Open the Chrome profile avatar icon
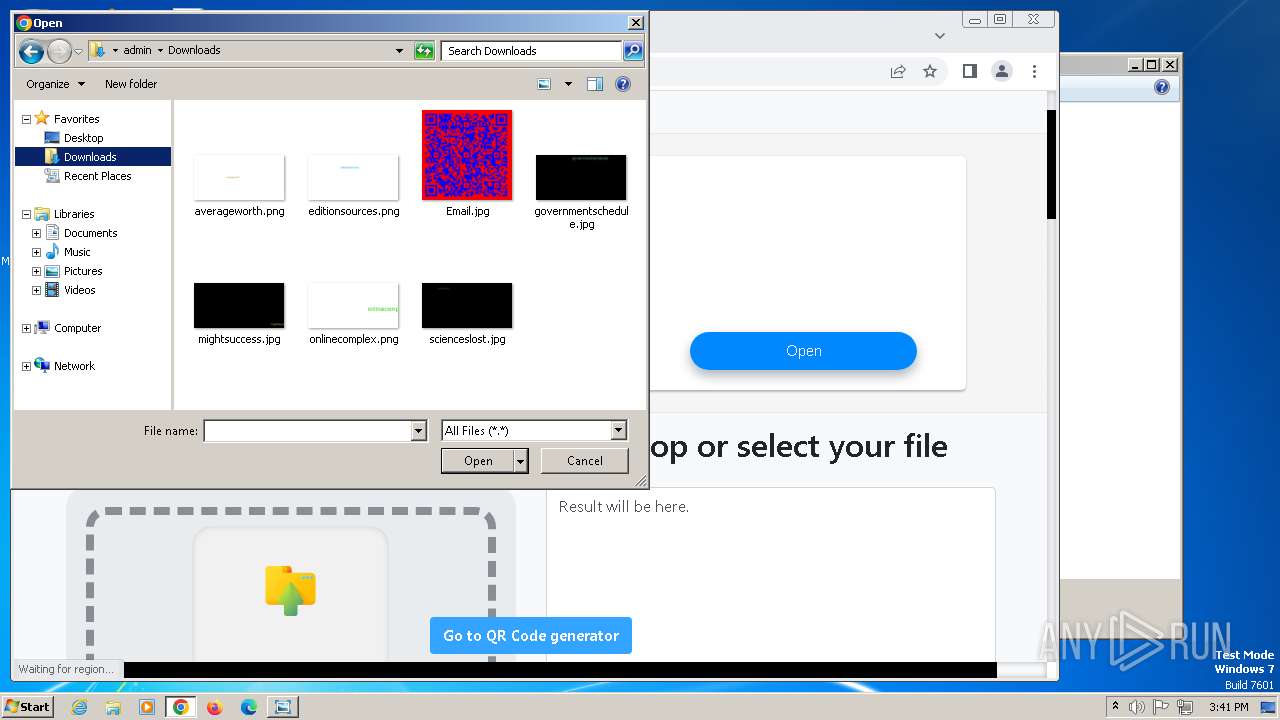 (1001, 71)
